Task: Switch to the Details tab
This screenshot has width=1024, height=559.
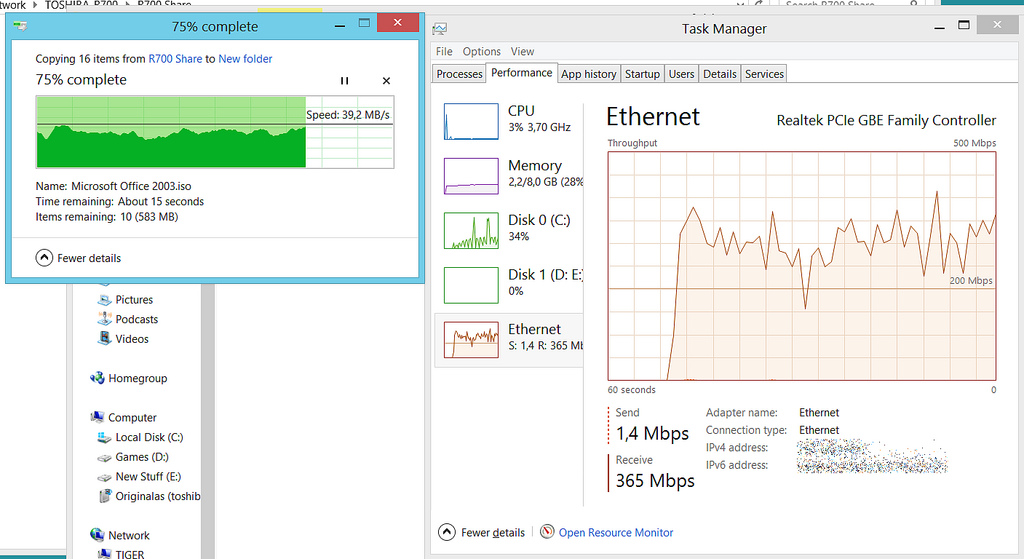Action: pyautogui.click(x=720, y=74)
